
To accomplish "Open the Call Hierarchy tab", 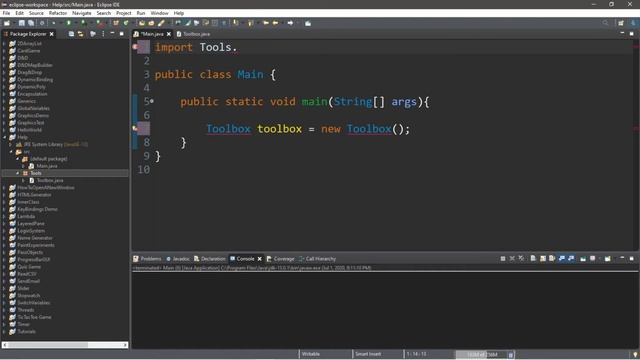I will click(318, 259).
